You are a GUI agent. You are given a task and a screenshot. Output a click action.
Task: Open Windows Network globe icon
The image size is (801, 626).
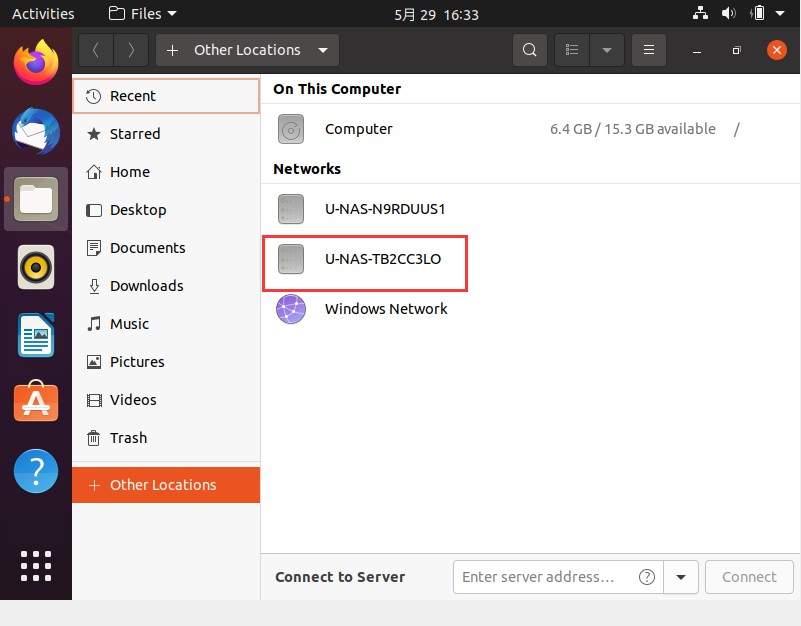coord(291,309)
